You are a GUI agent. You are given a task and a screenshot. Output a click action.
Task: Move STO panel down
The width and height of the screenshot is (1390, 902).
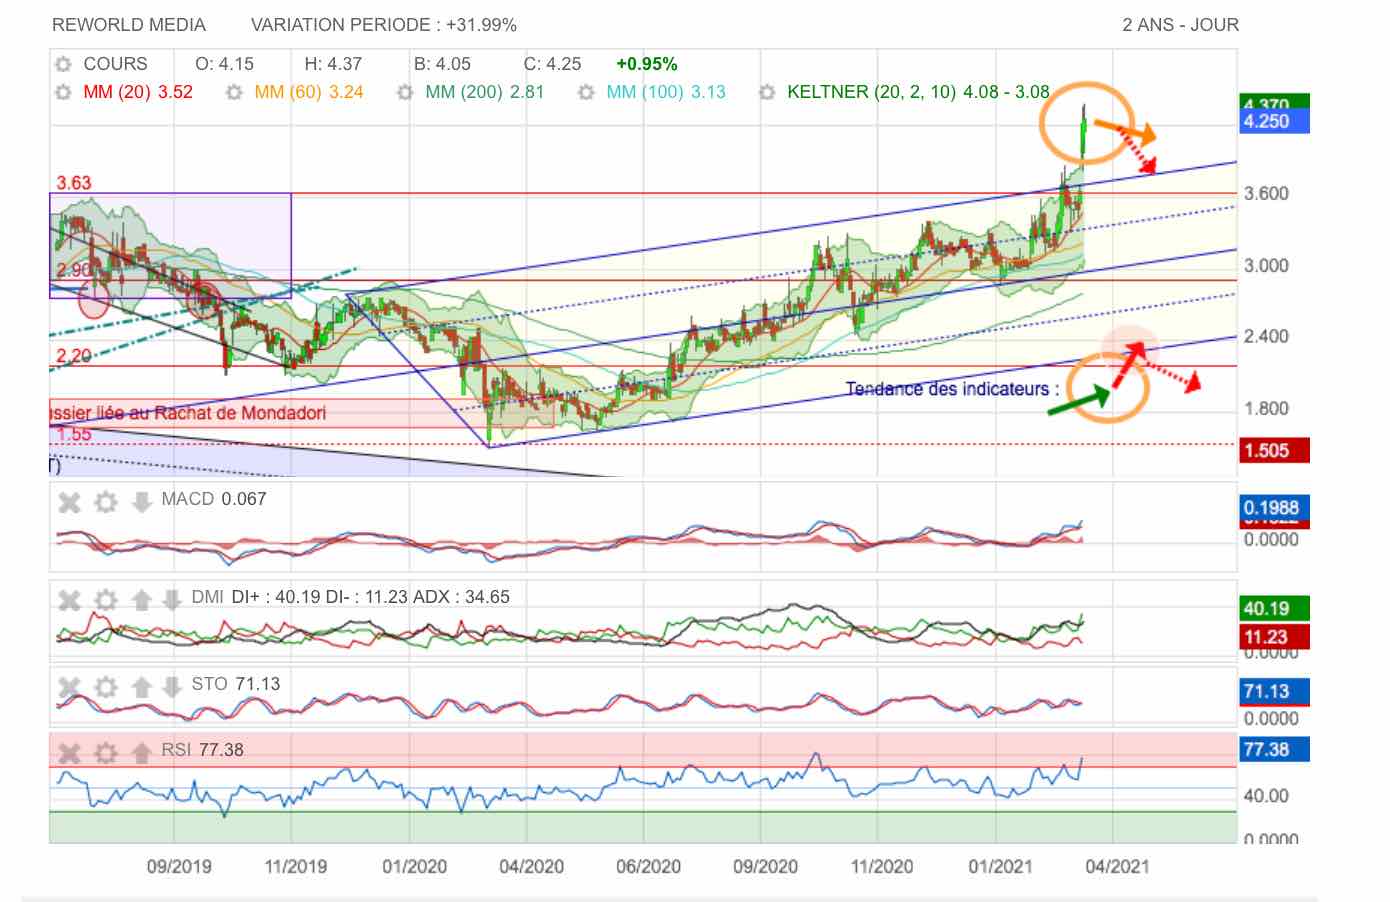point(172,687)
